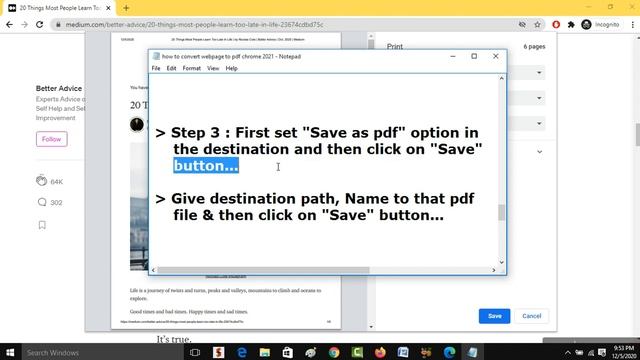
Task: Click Notepad's scroll down arrow
Action: 502,262
